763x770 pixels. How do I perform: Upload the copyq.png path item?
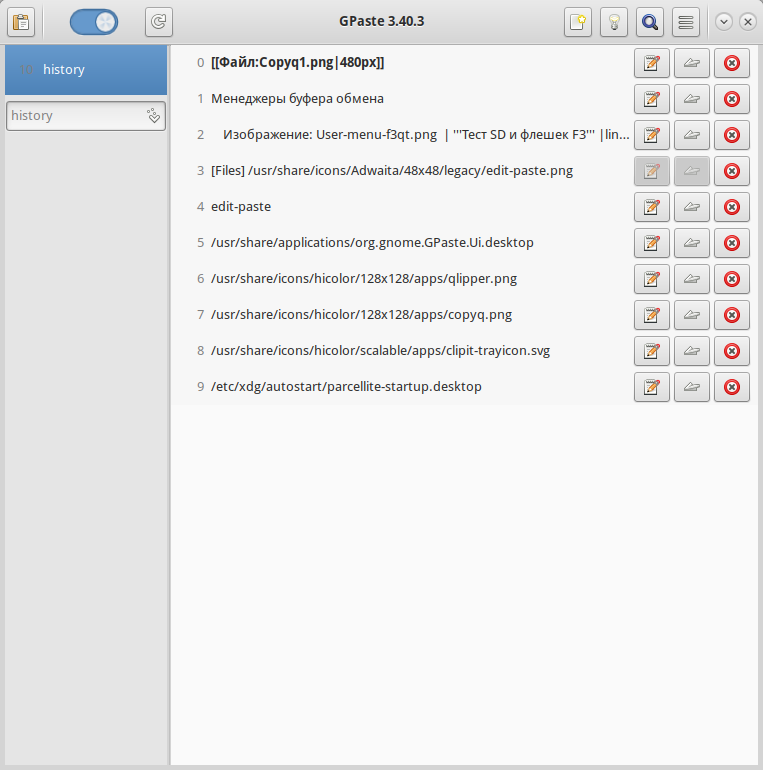tap(692, 315)
